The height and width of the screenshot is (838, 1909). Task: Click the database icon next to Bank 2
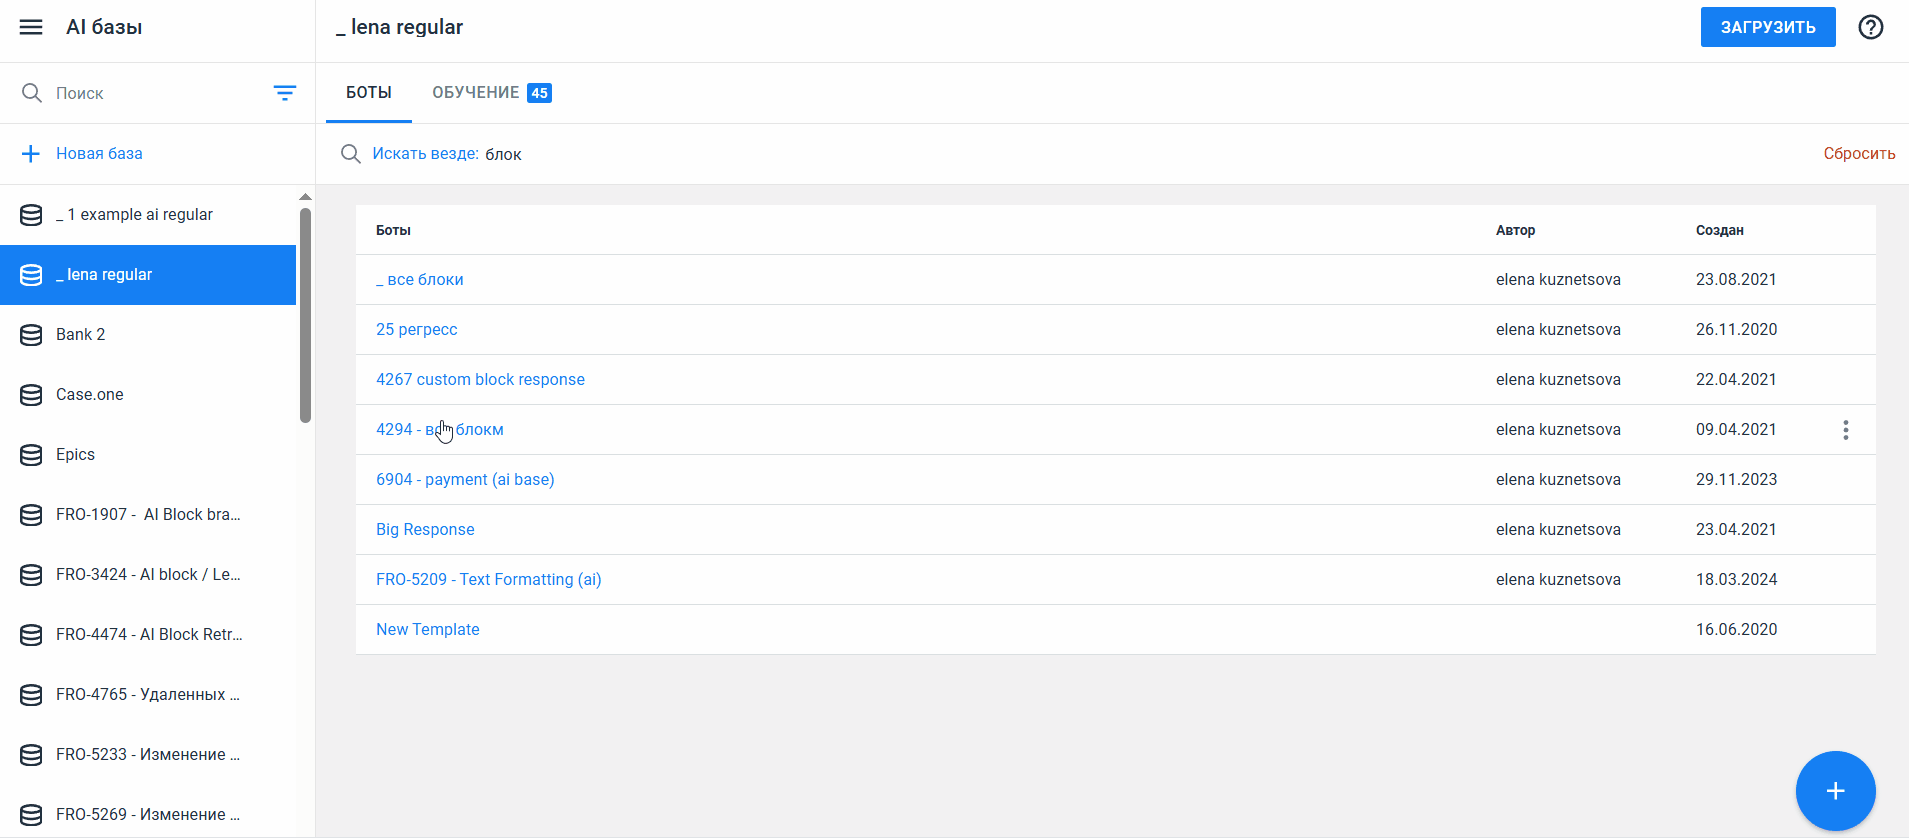[x=31, y=335]
